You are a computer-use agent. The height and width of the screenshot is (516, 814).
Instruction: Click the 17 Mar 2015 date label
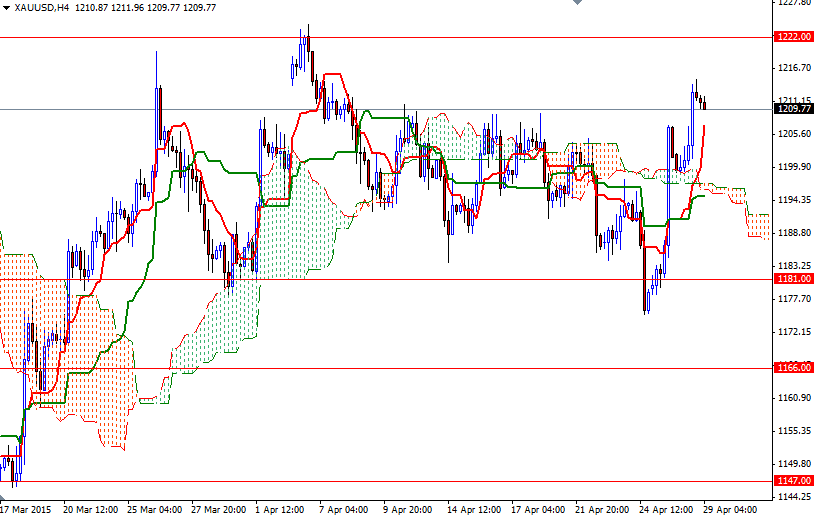point(25,508)
